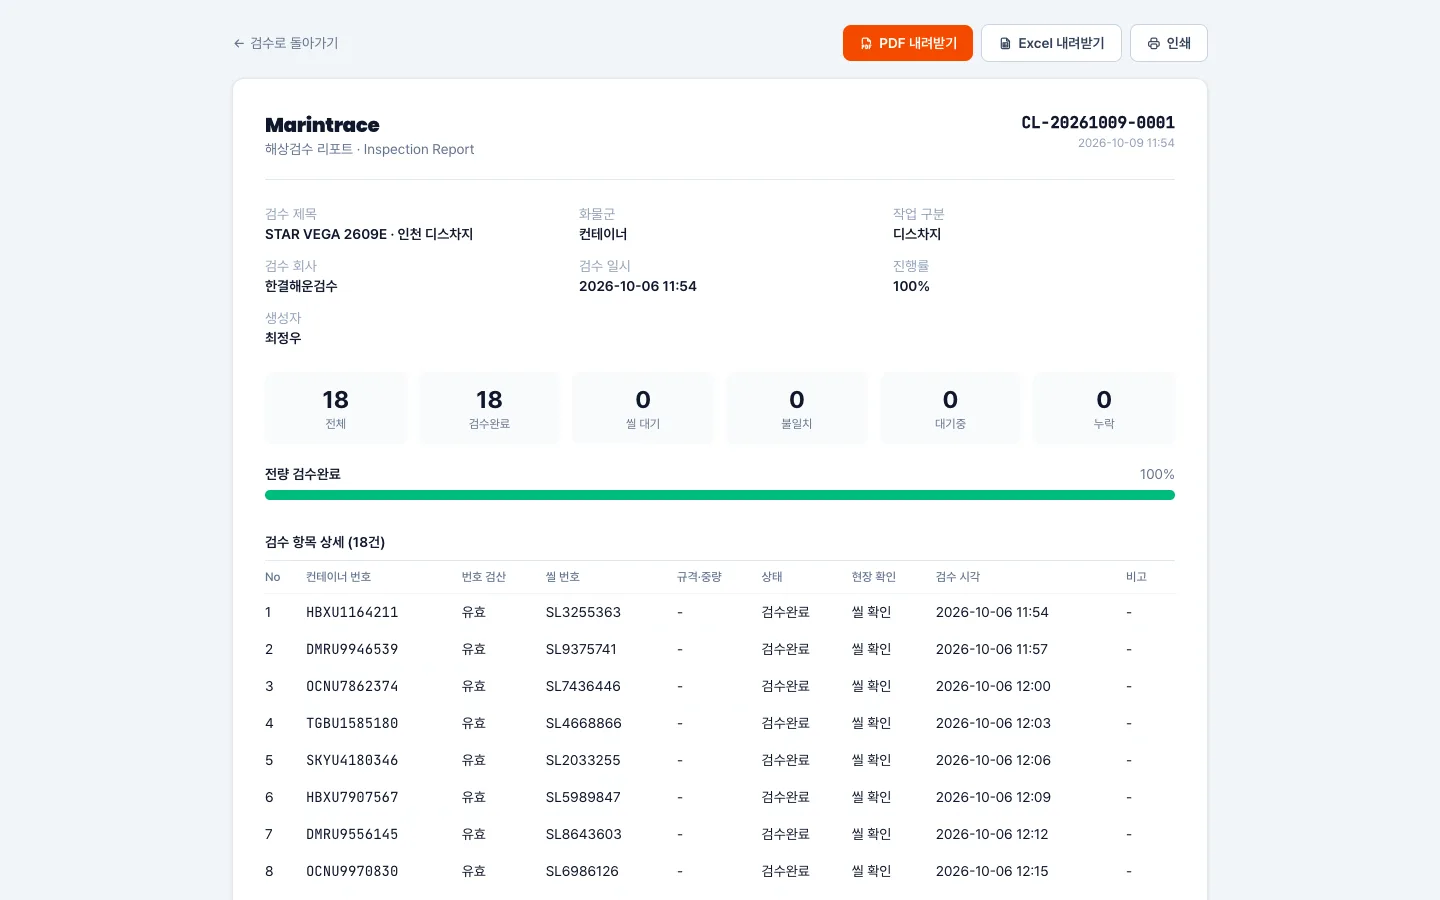Go back via 검수로 돌아가기 link

286,43
